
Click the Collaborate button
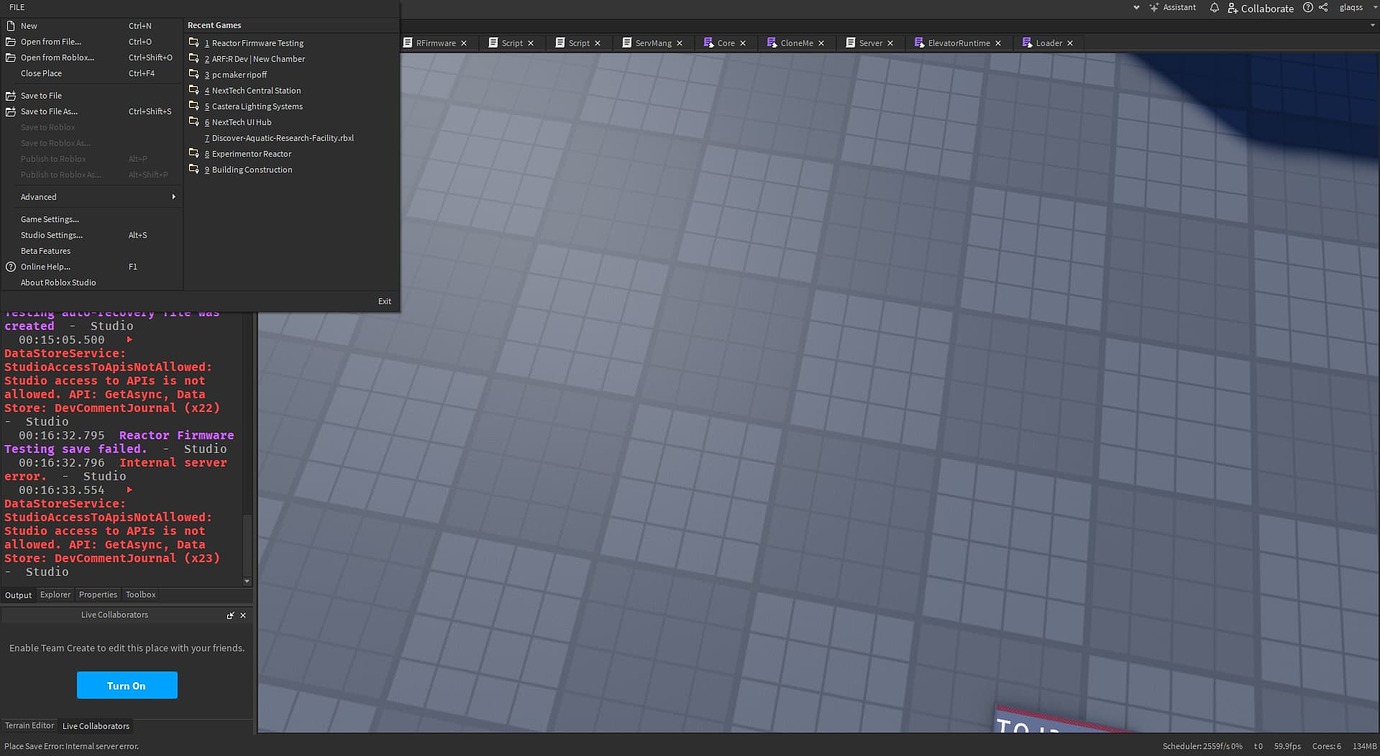[1260, 8]
